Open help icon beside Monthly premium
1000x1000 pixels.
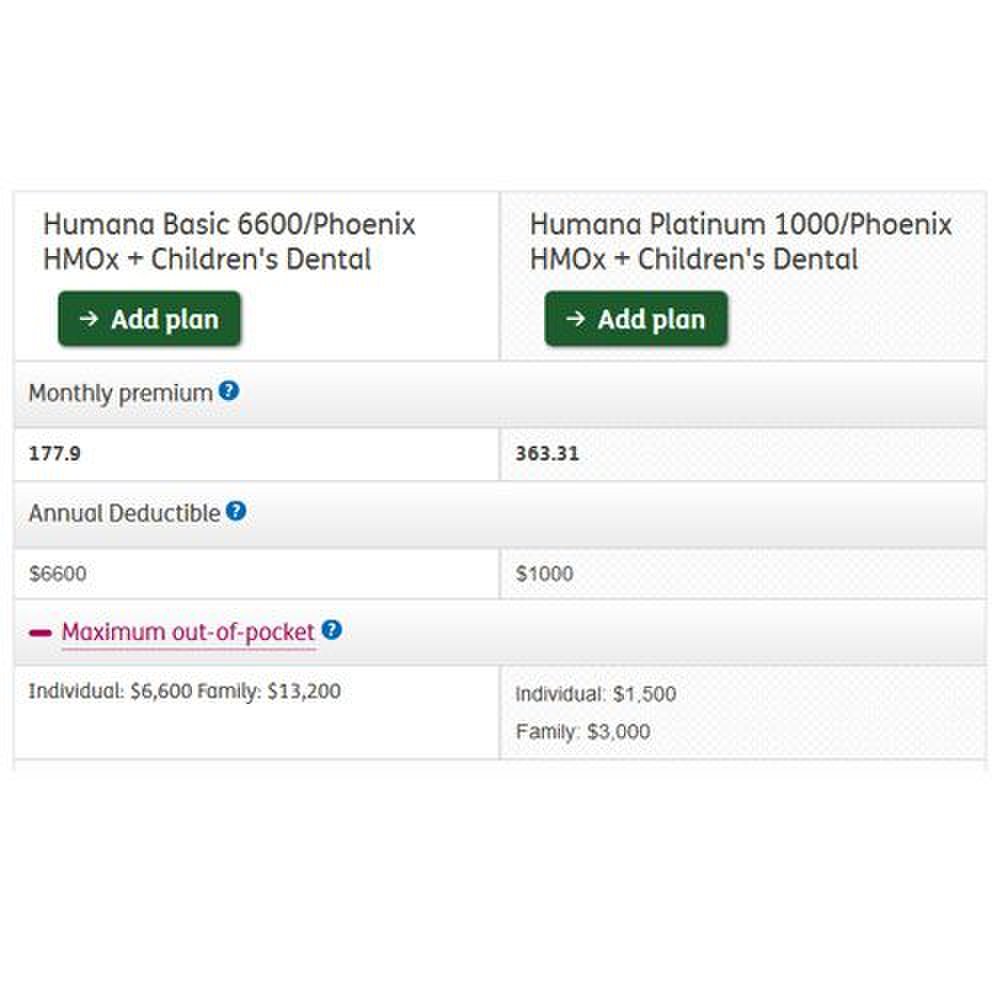229,391
